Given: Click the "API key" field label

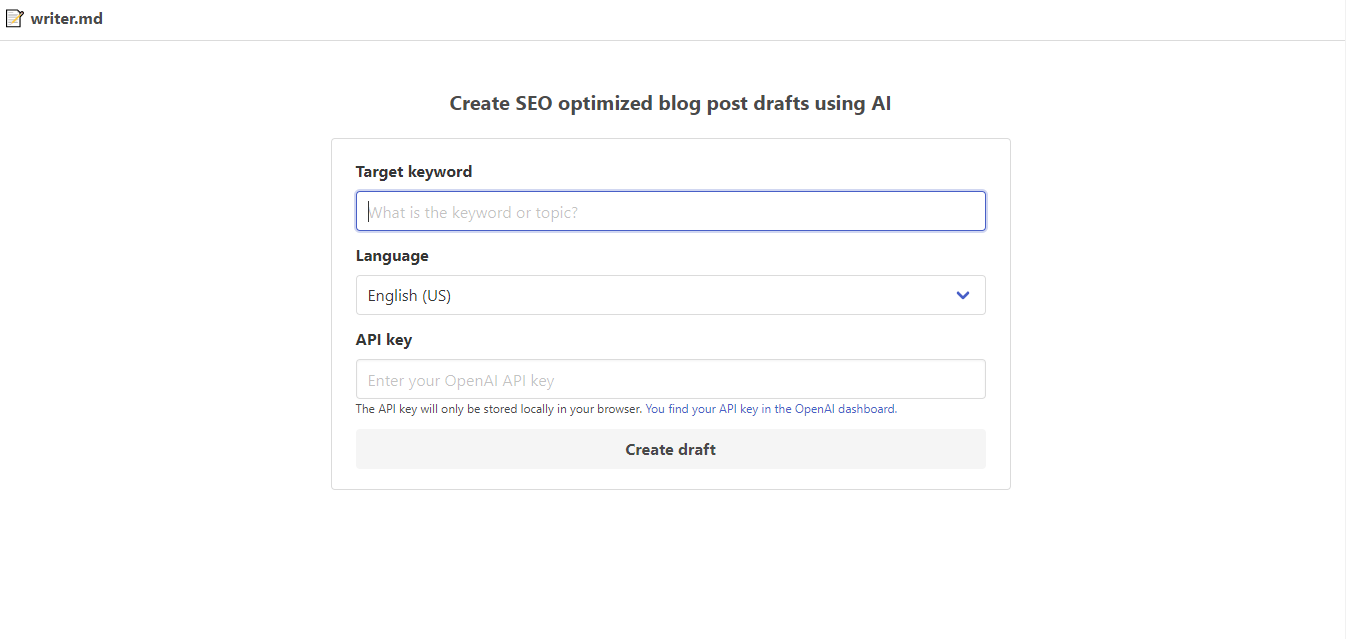Looking at the screenshot, I should (x=384, y=340).
